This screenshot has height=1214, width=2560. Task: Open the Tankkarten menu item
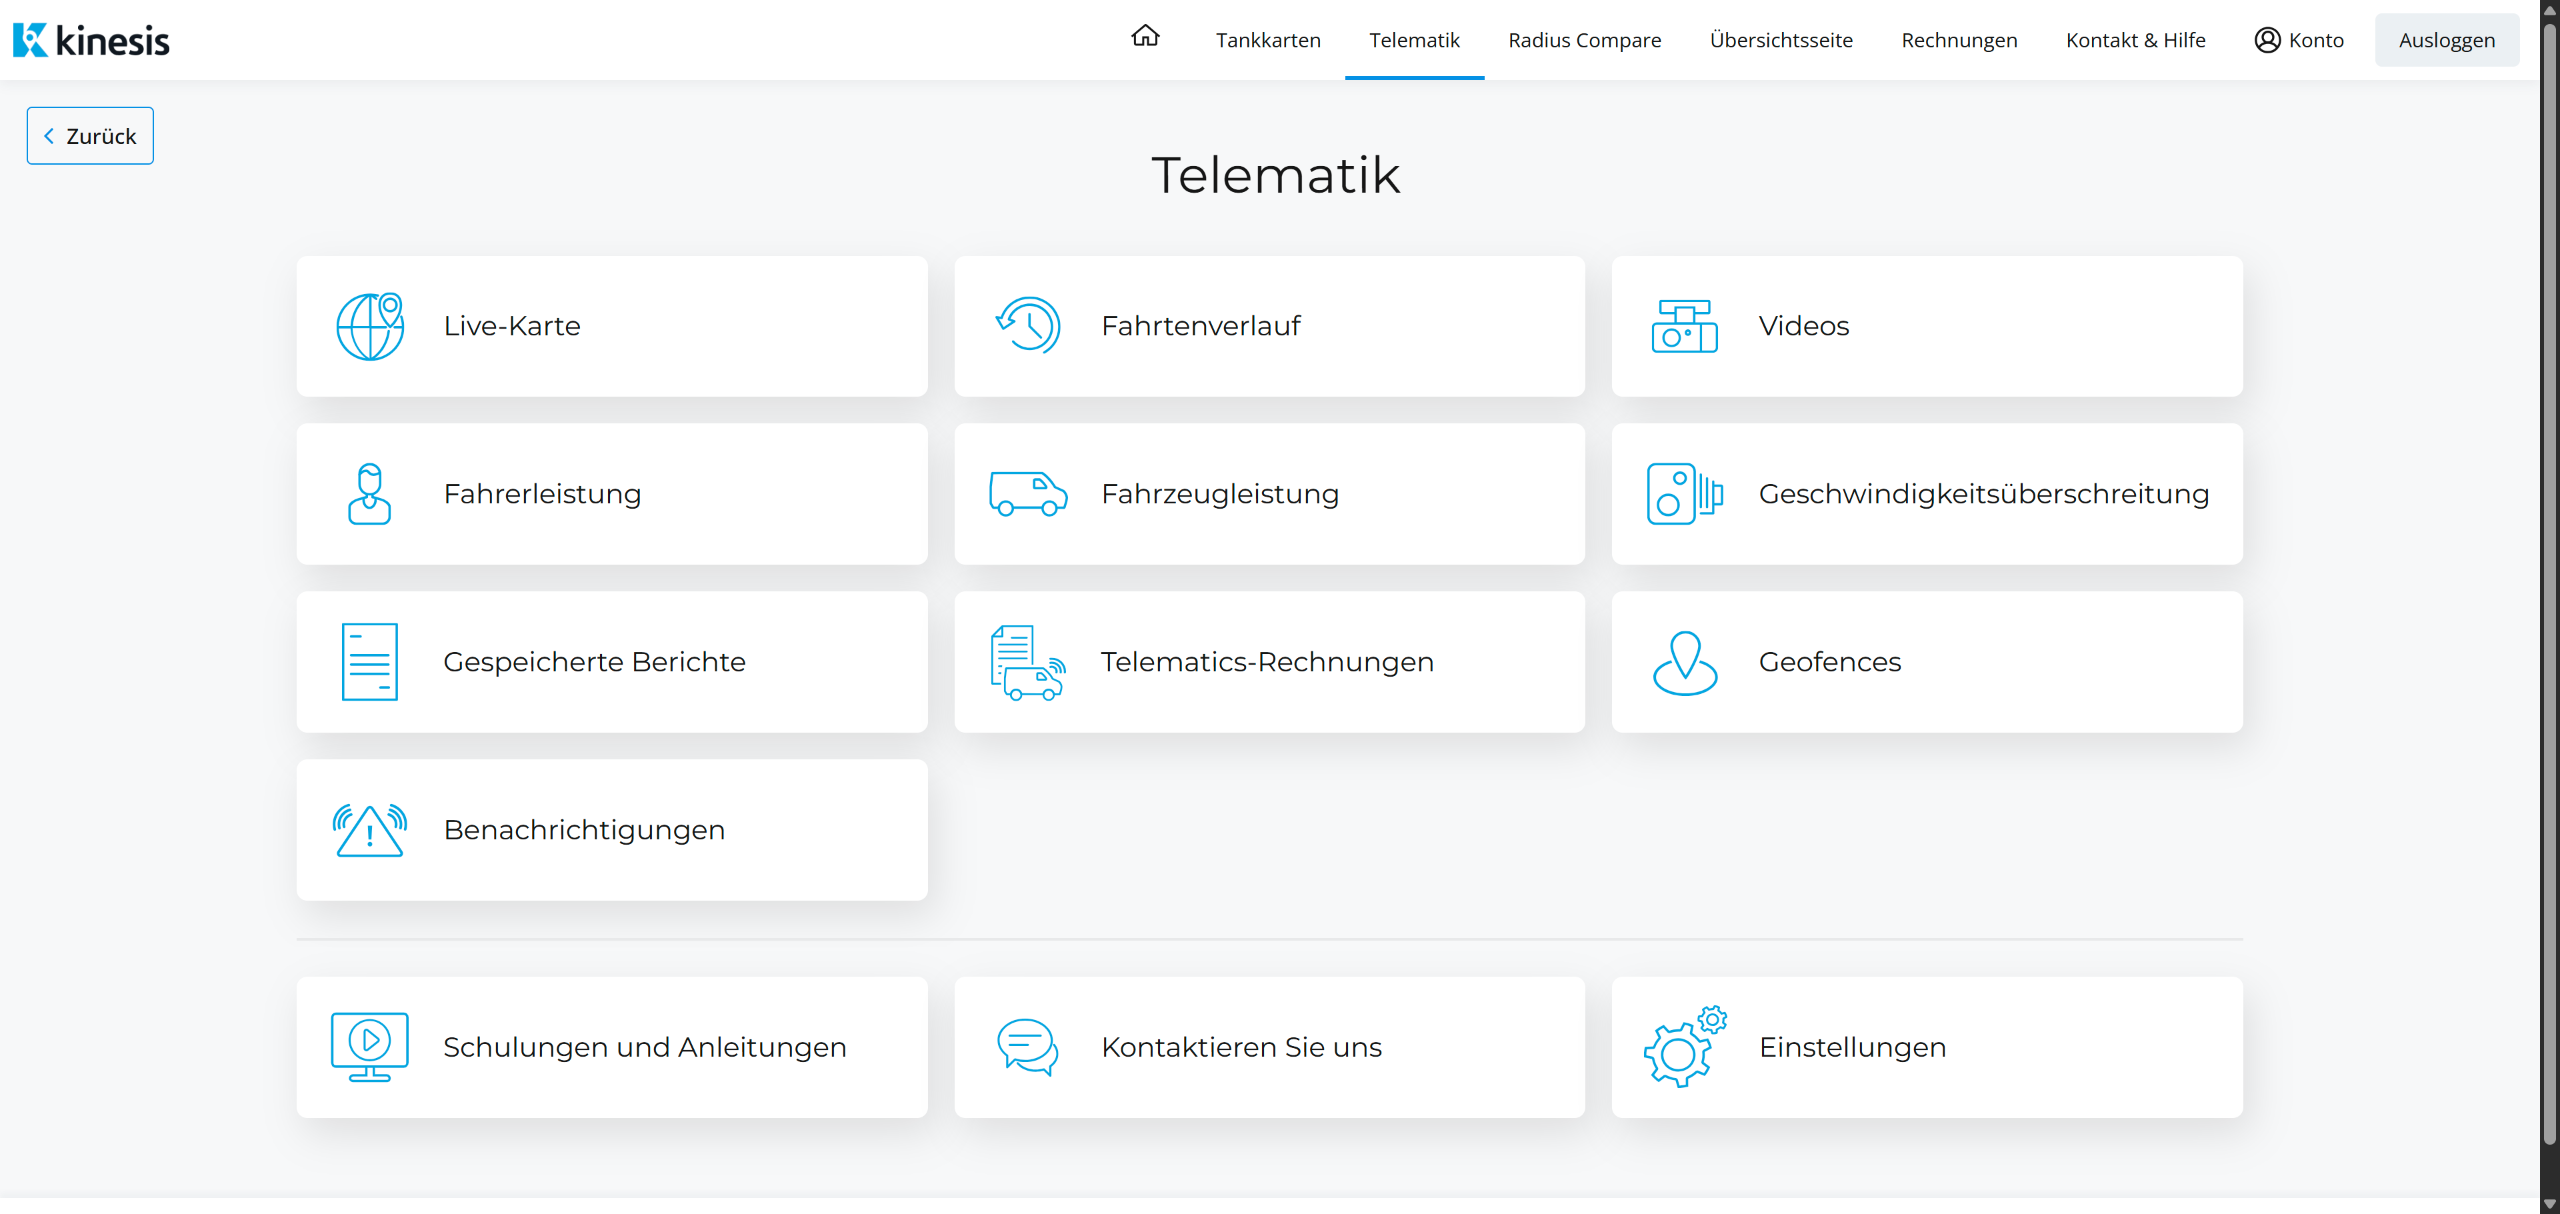(1268, 40)
